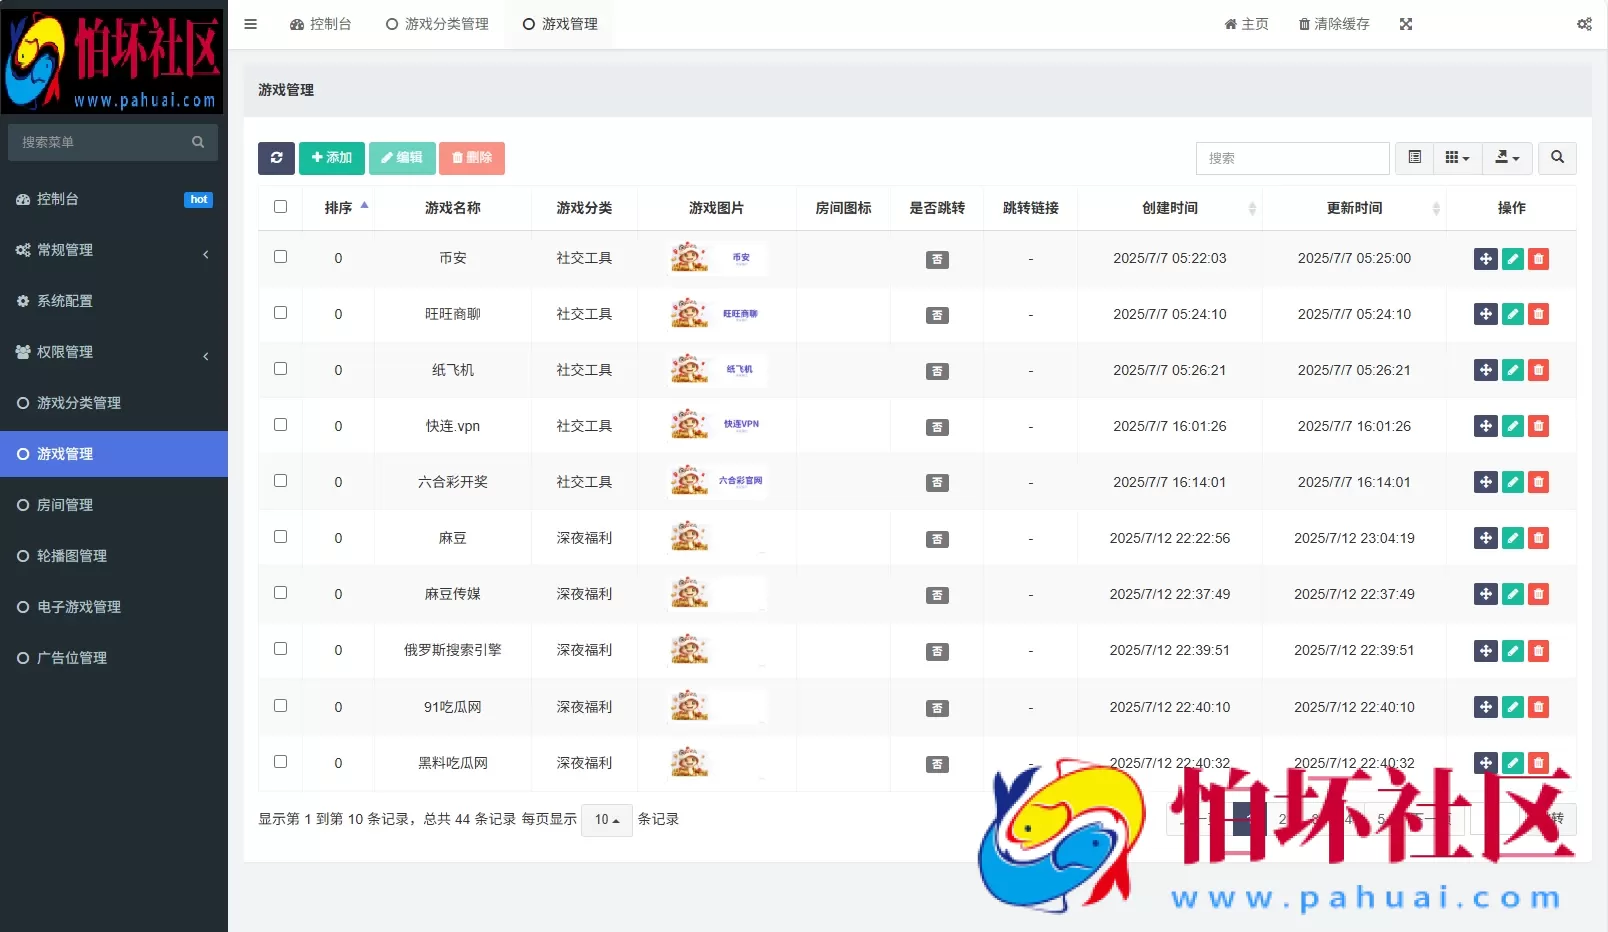
Task: Open the export dropdown on the table toolbar
Action: 1506,158
